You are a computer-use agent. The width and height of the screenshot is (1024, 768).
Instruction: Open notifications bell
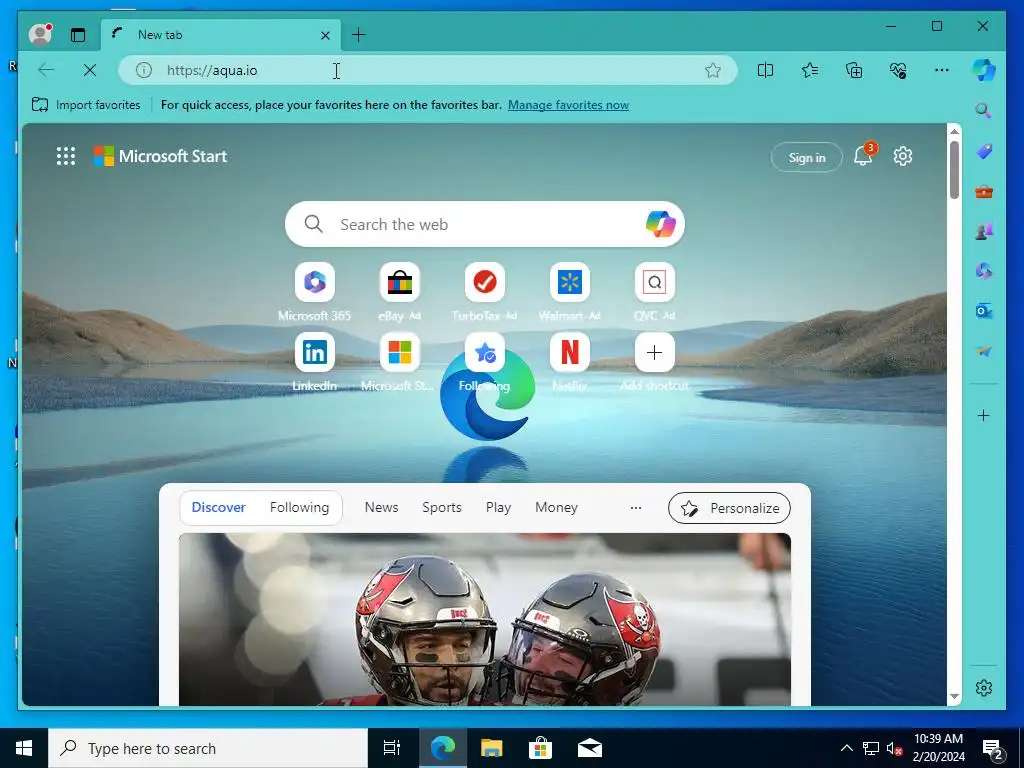[x=863, y=156]
